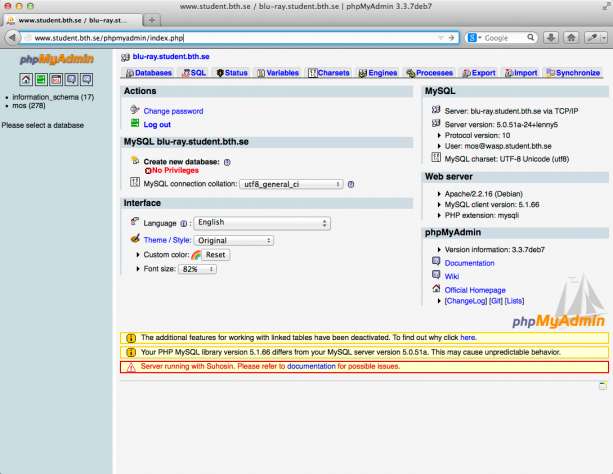This screenshot has width=613, height=474.
Task: Open MySQL connection collation dropdown
Action: point(291,184)
